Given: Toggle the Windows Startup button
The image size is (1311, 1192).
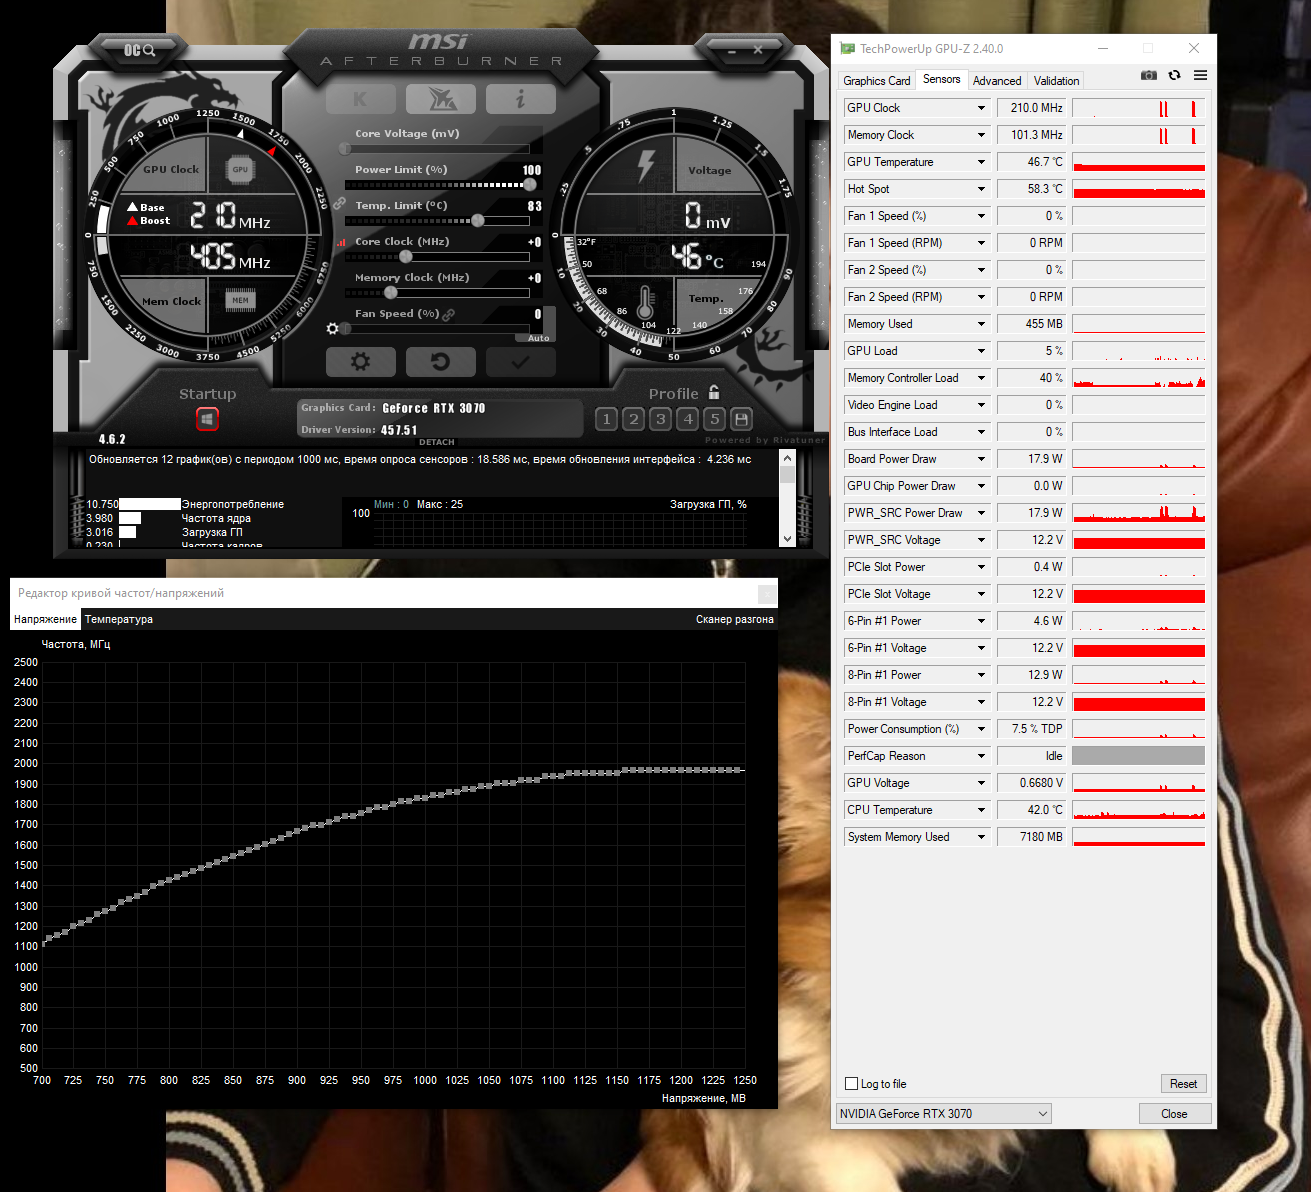Looking at the screenshot, I should [x=207, y=419].
